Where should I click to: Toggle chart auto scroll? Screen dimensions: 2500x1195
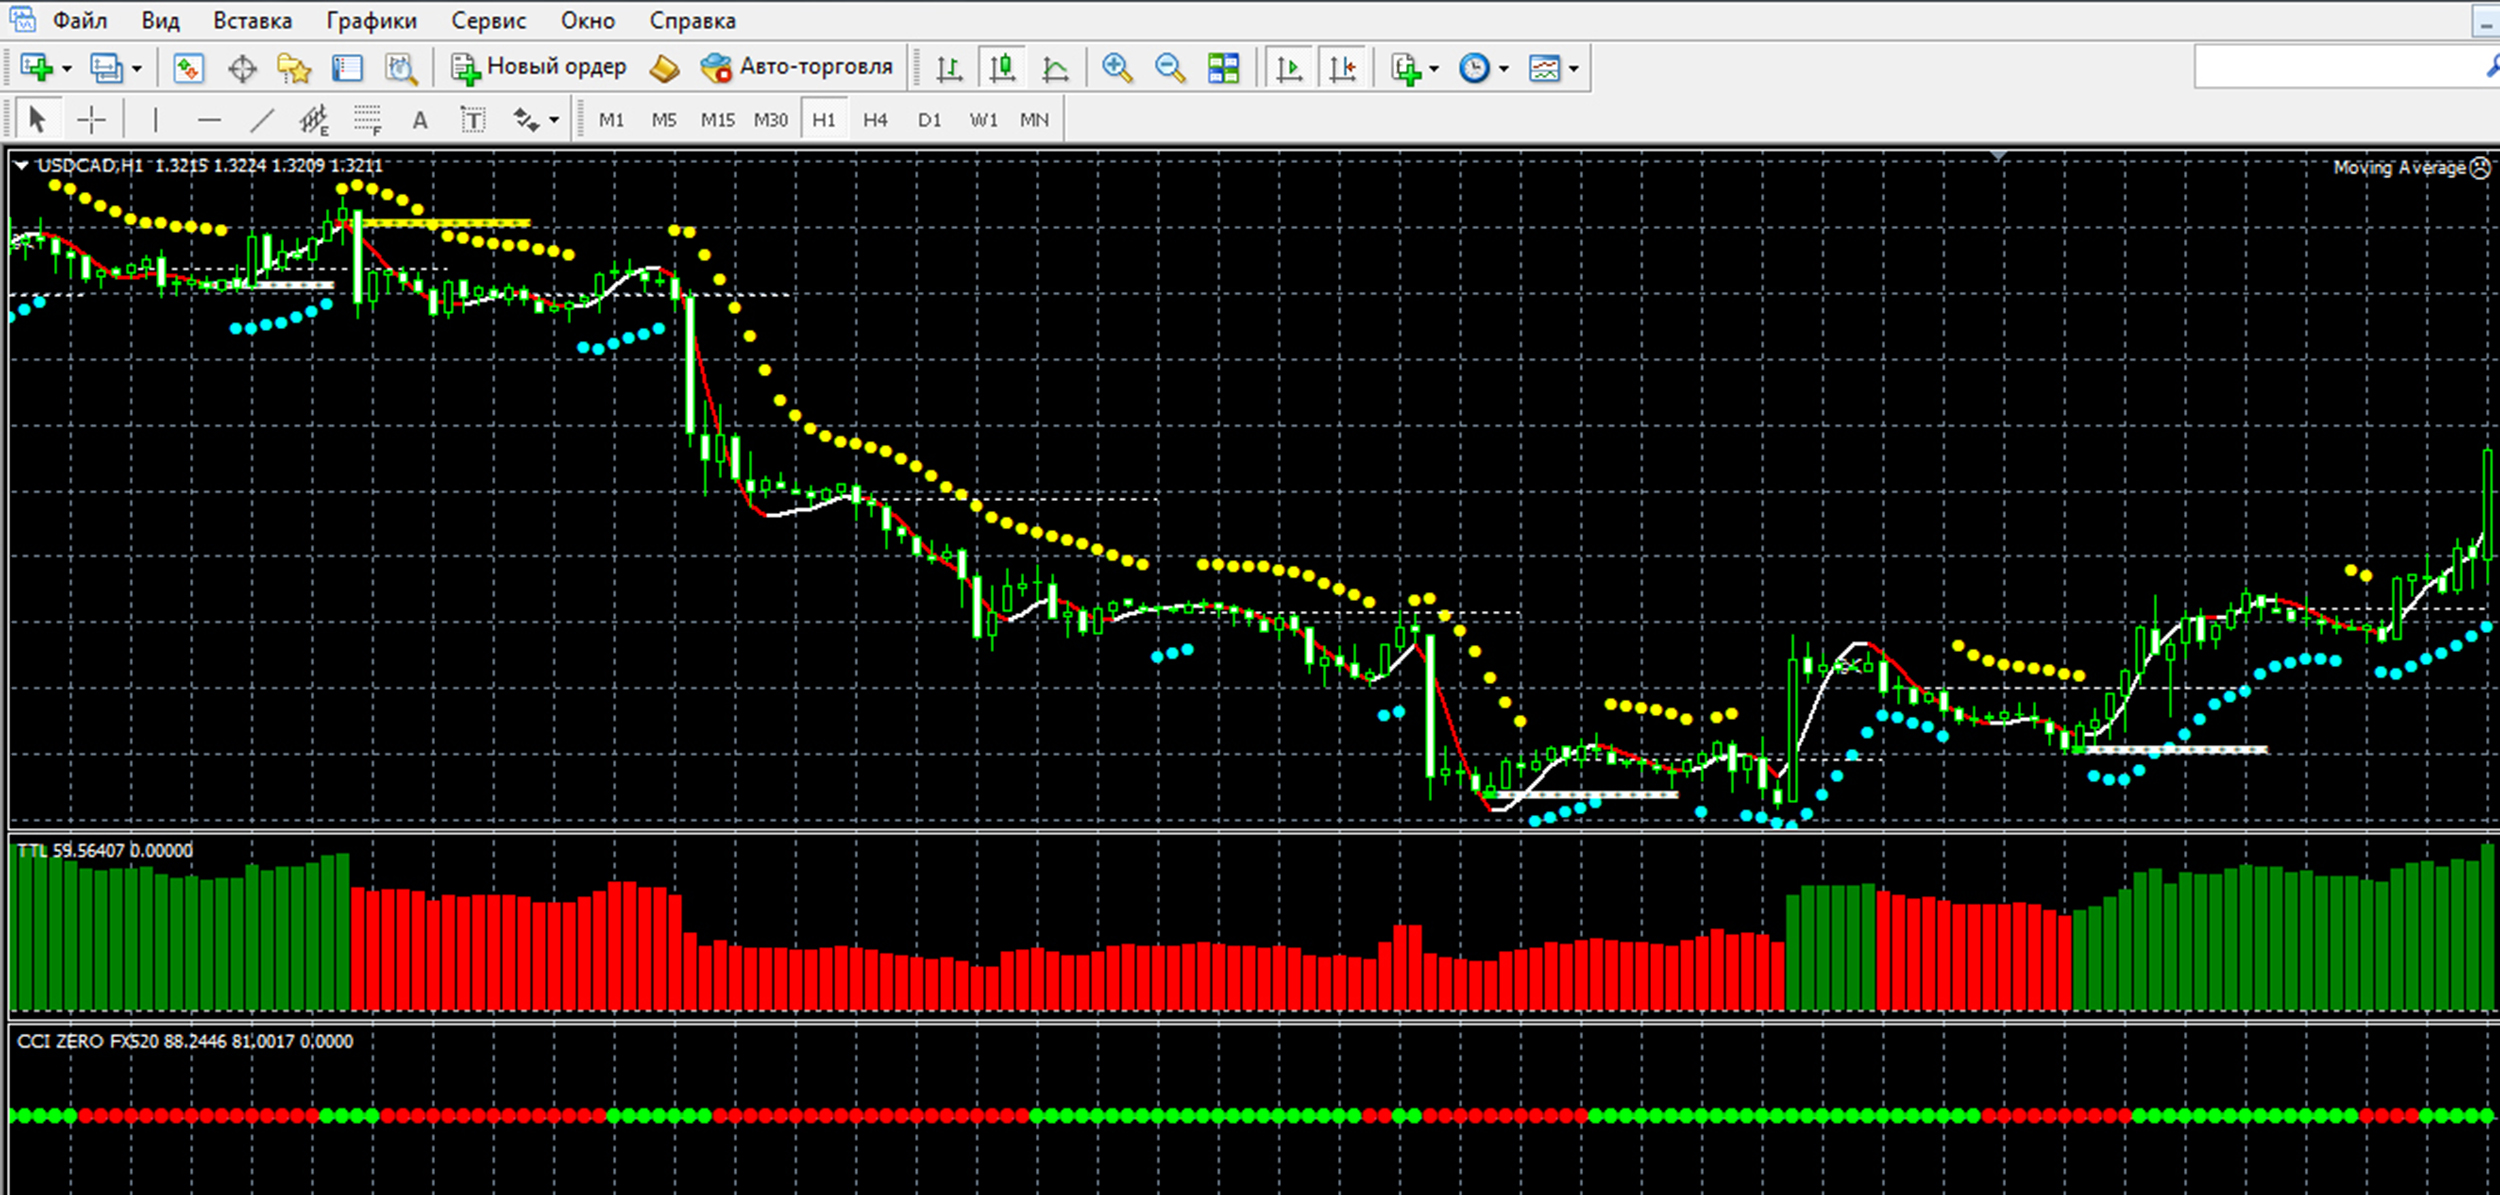(1289, 68)
